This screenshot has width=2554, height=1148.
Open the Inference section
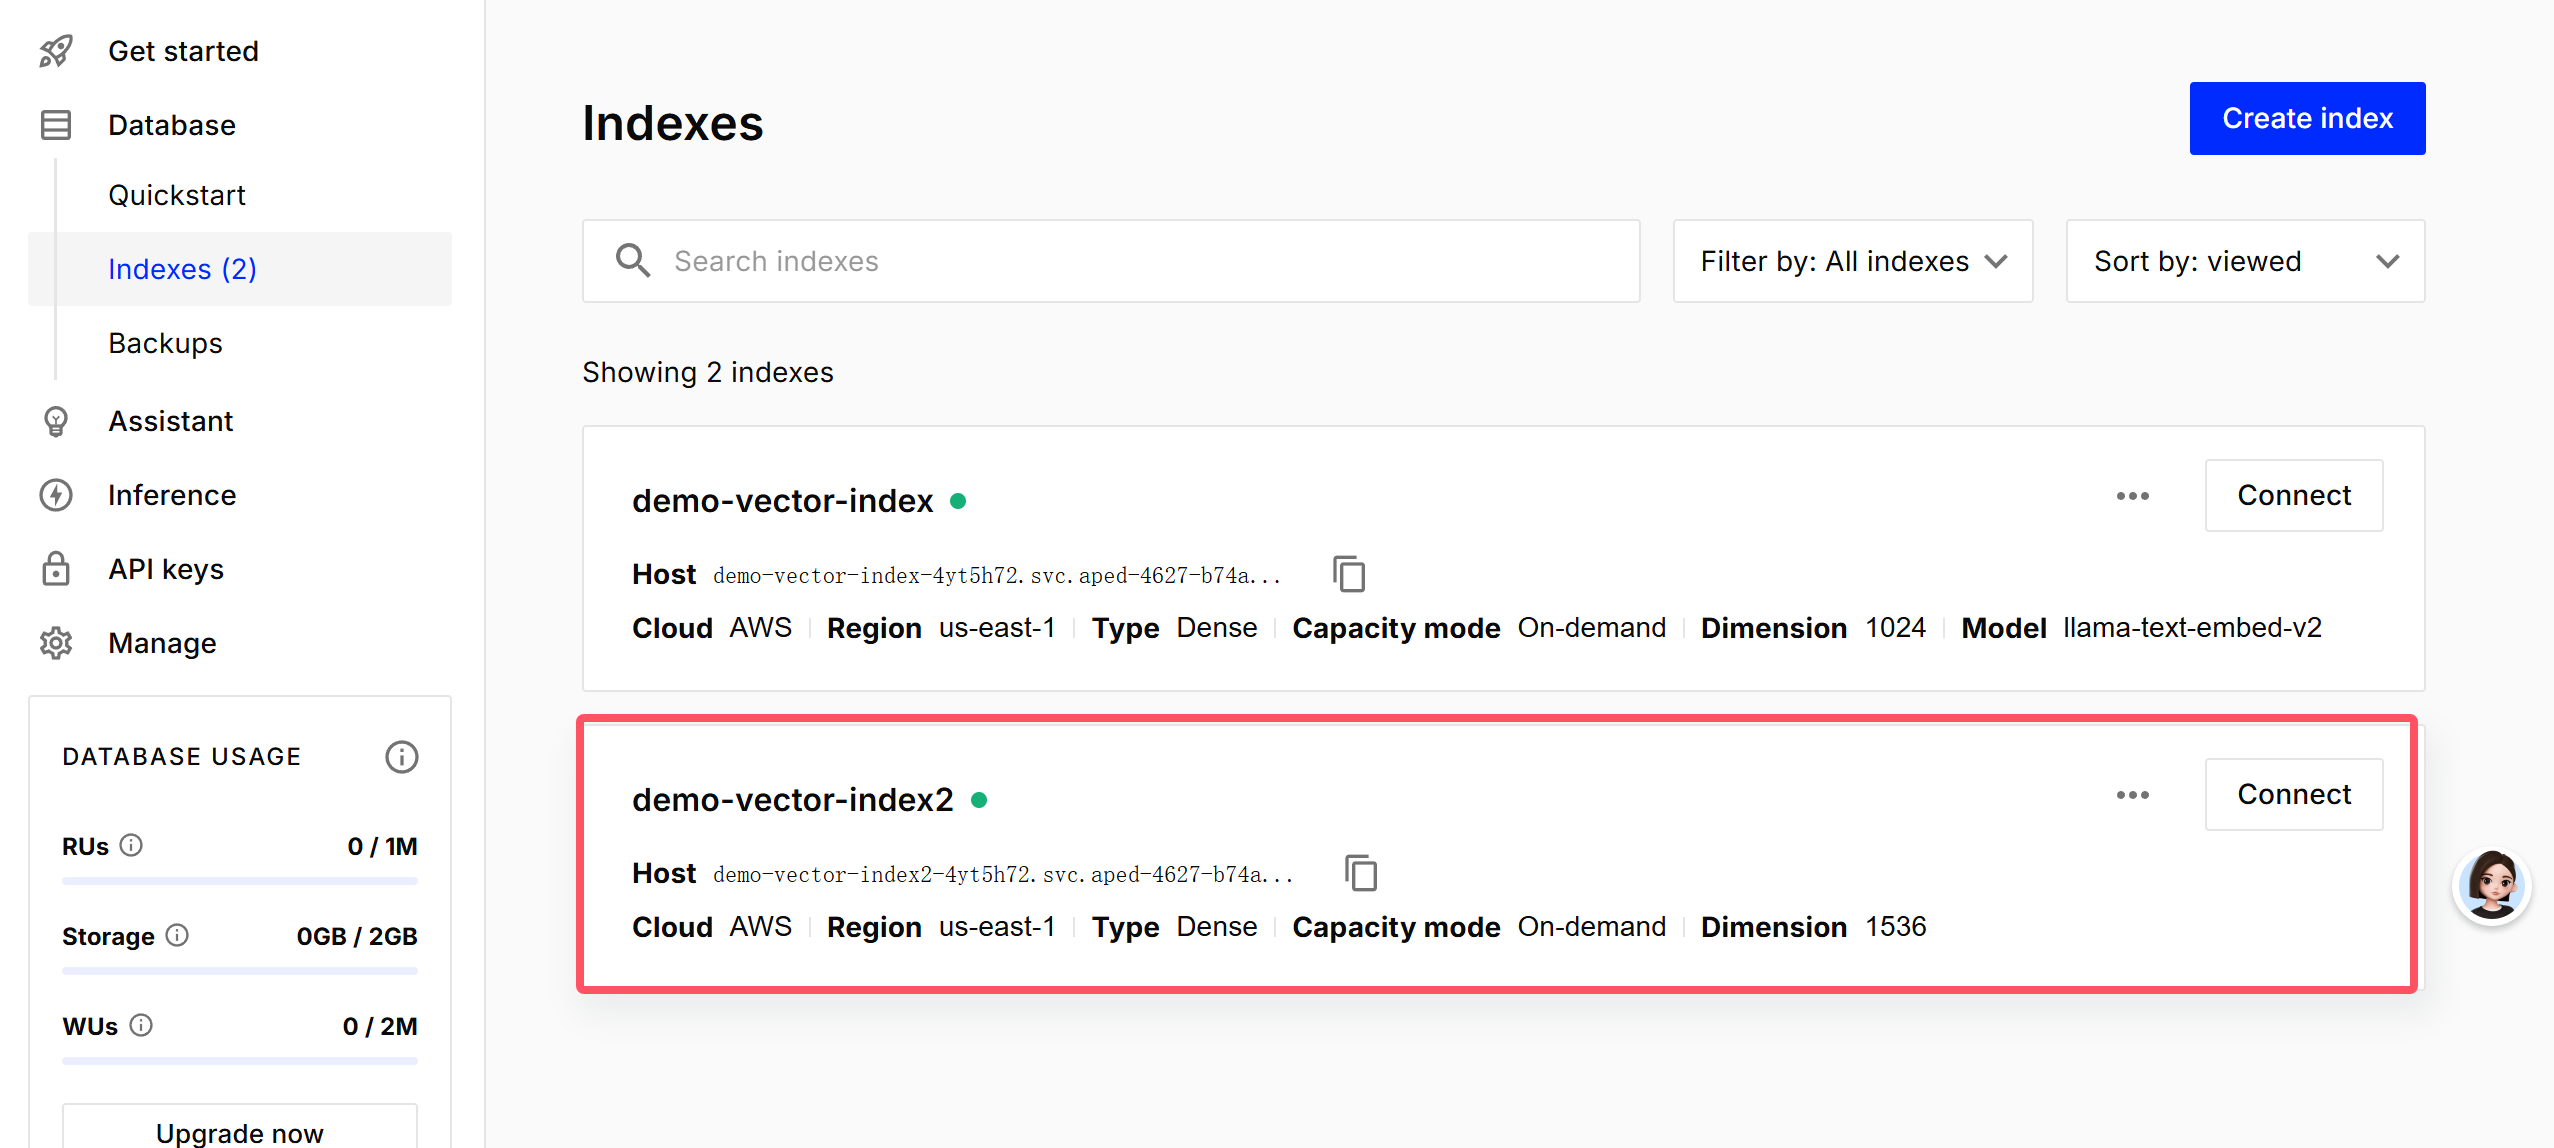click(172, 495)
